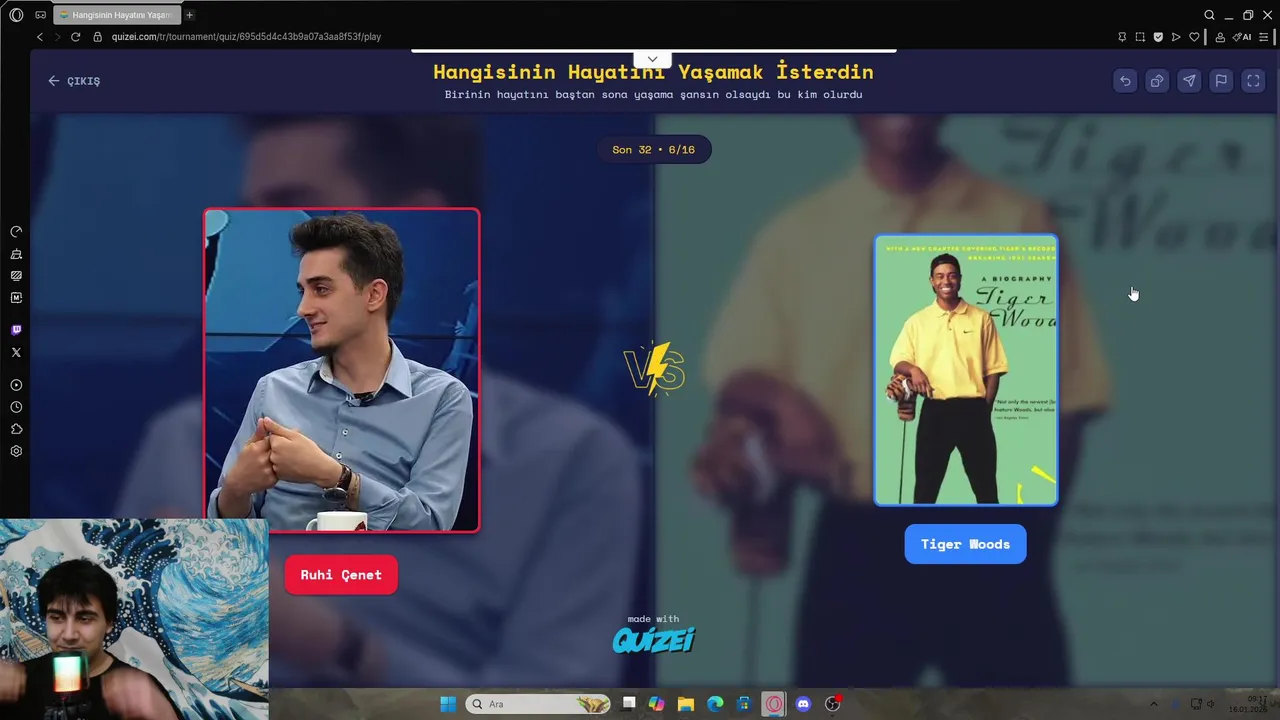This screenshot has width=1280, height=720.
Task: Open X (Twitter) panel in sidebar
Action: pyautogui.click(x=16, y=352)
